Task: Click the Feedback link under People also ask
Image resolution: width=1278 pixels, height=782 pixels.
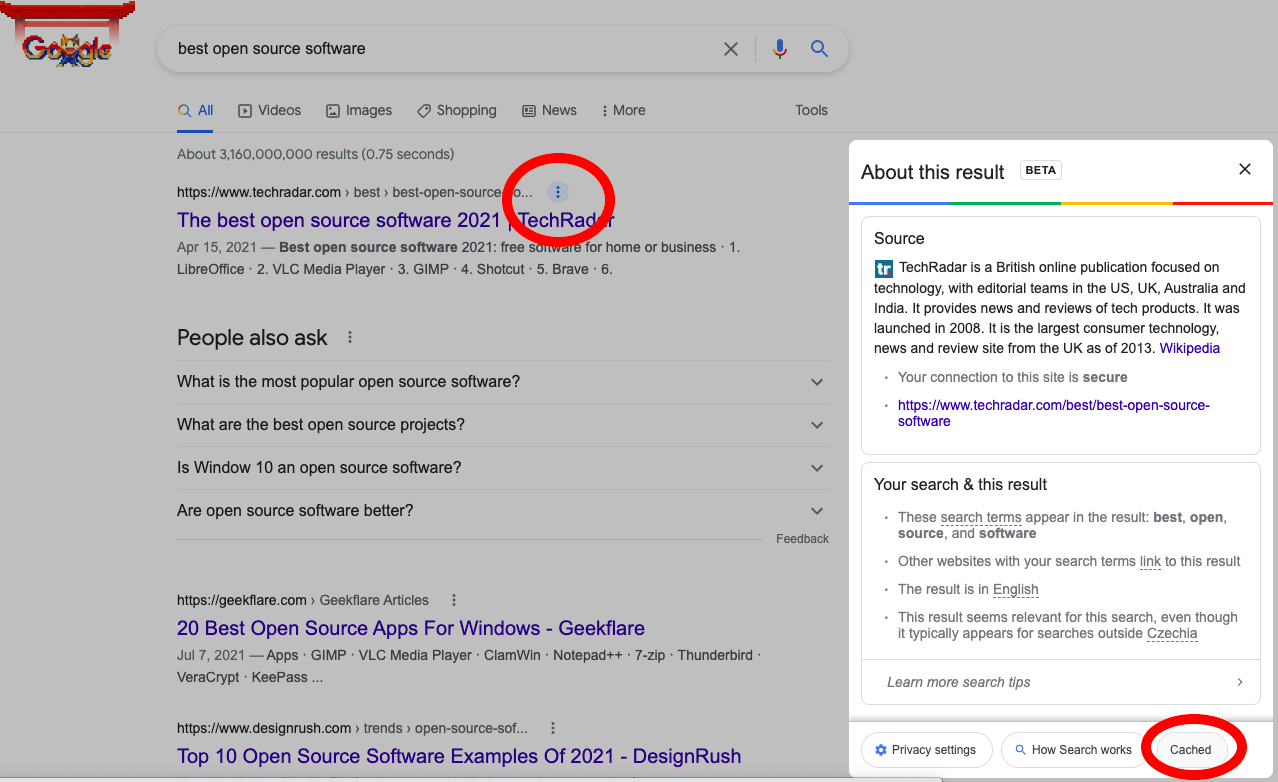Action: click(802, 539)
